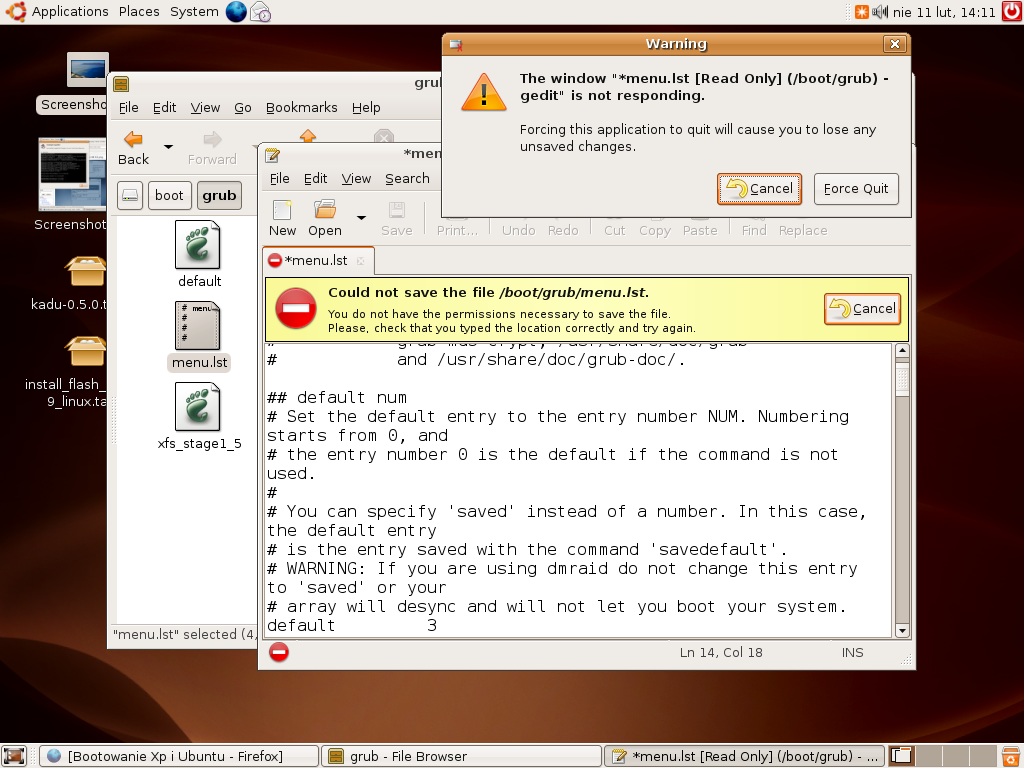
Task: Click the '## default num' line in editor
Action: tap(336, 397)
